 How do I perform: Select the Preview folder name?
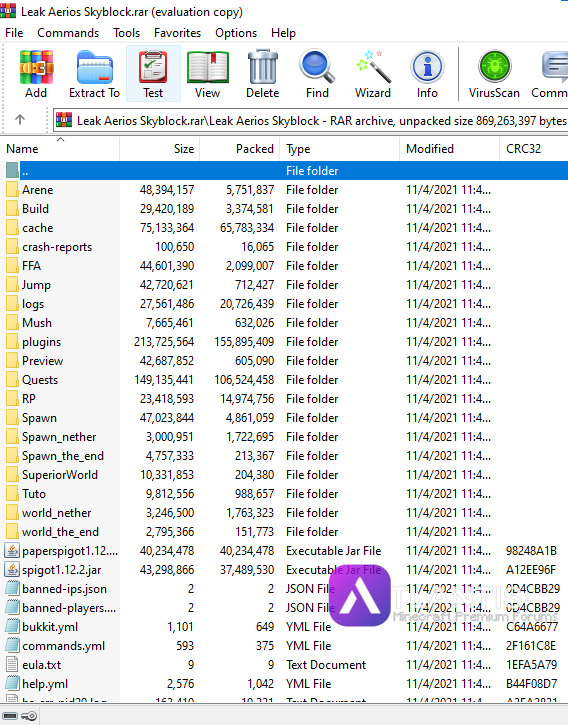[x=43, y=361]
